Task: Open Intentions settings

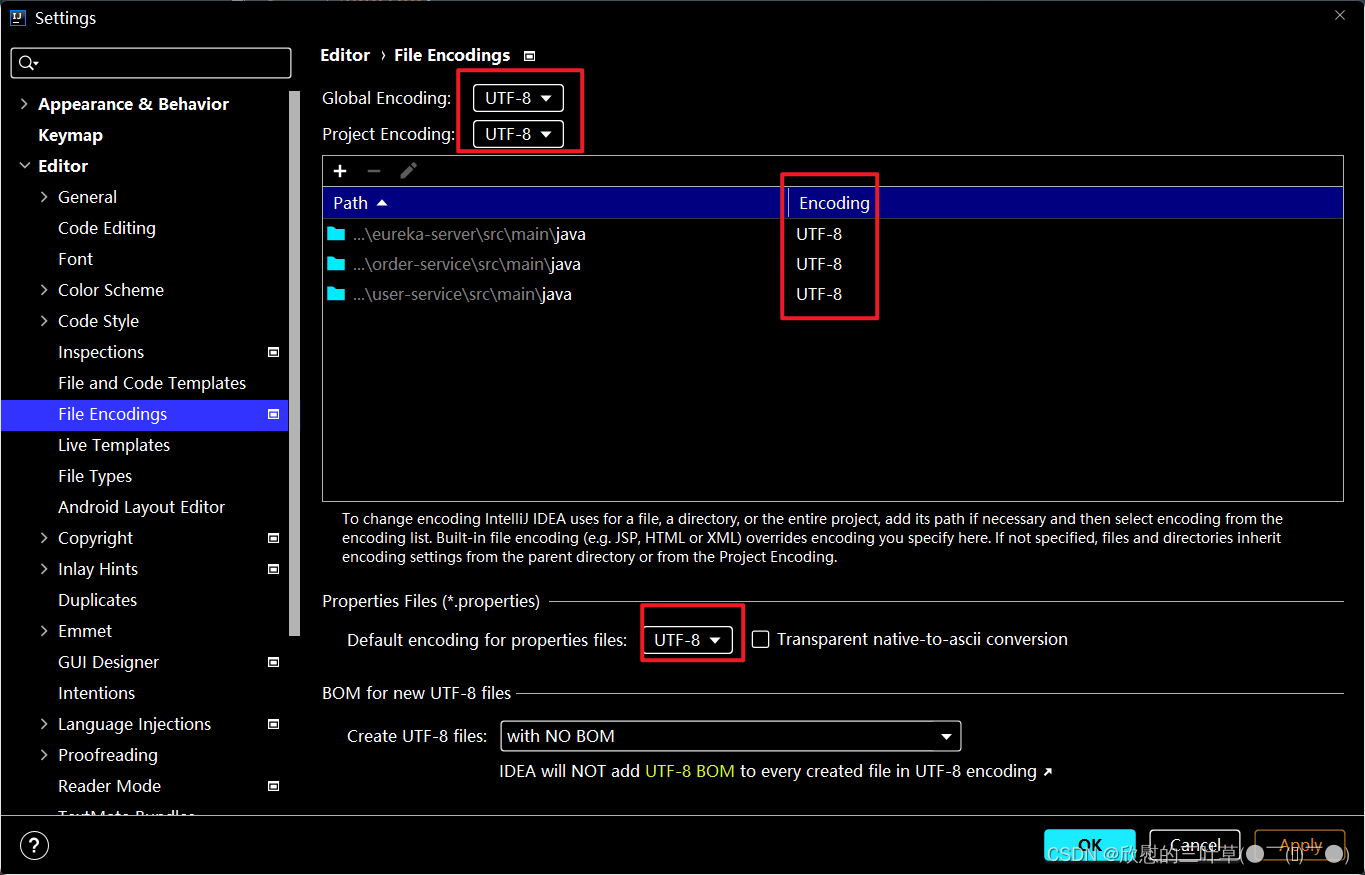Action: click(x=96, y=693)
